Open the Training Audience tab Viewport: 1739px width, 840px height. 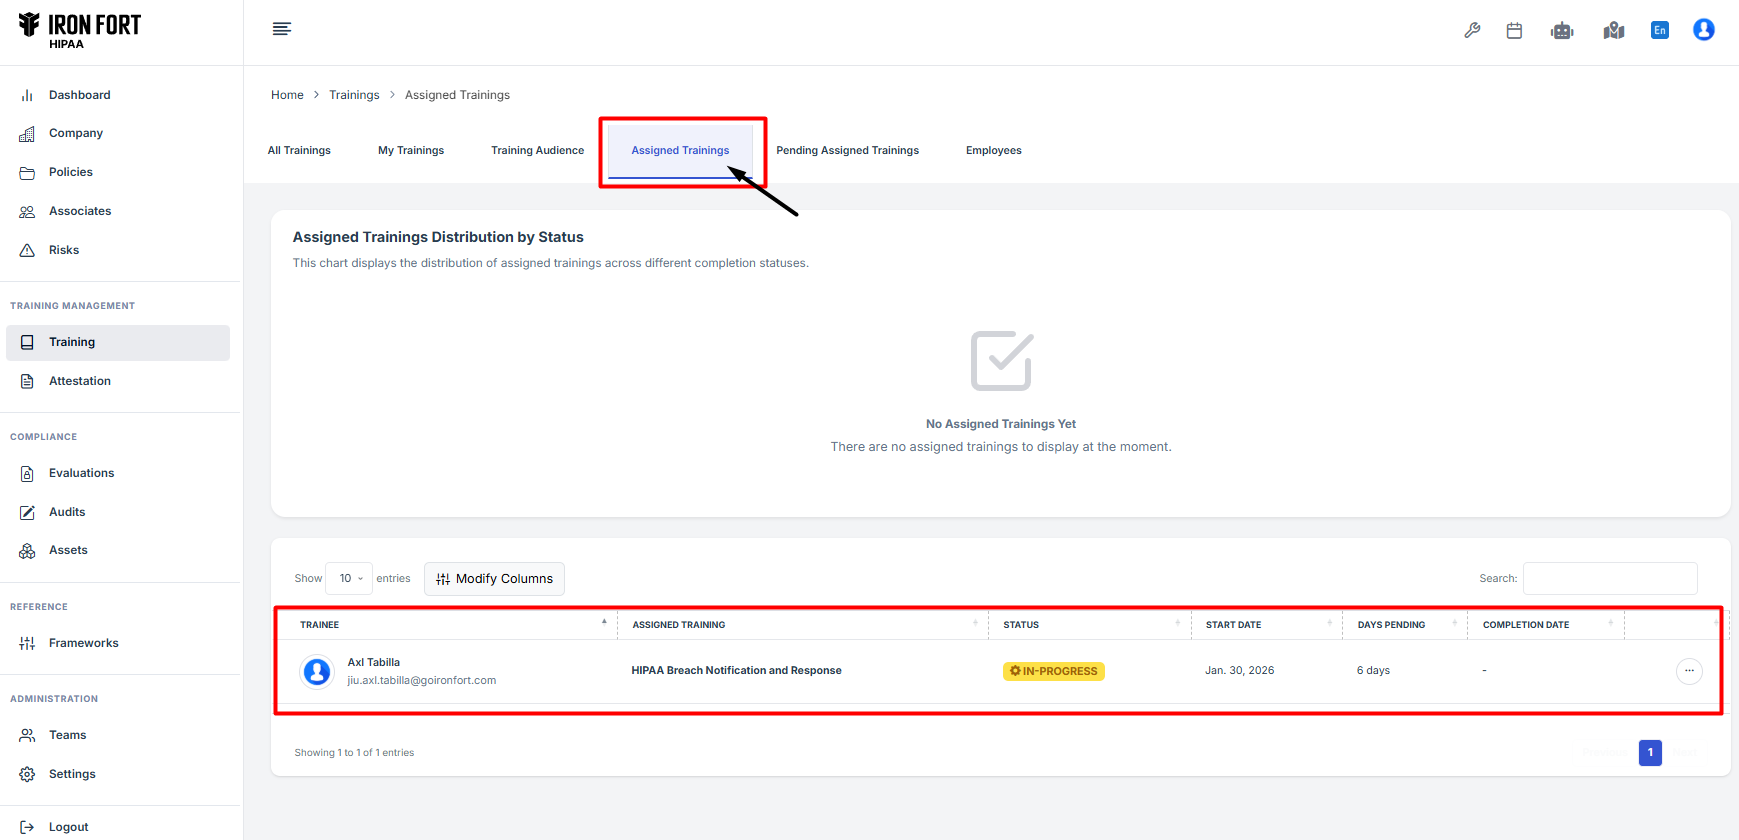pyautogui.click(x=537, y=151)
